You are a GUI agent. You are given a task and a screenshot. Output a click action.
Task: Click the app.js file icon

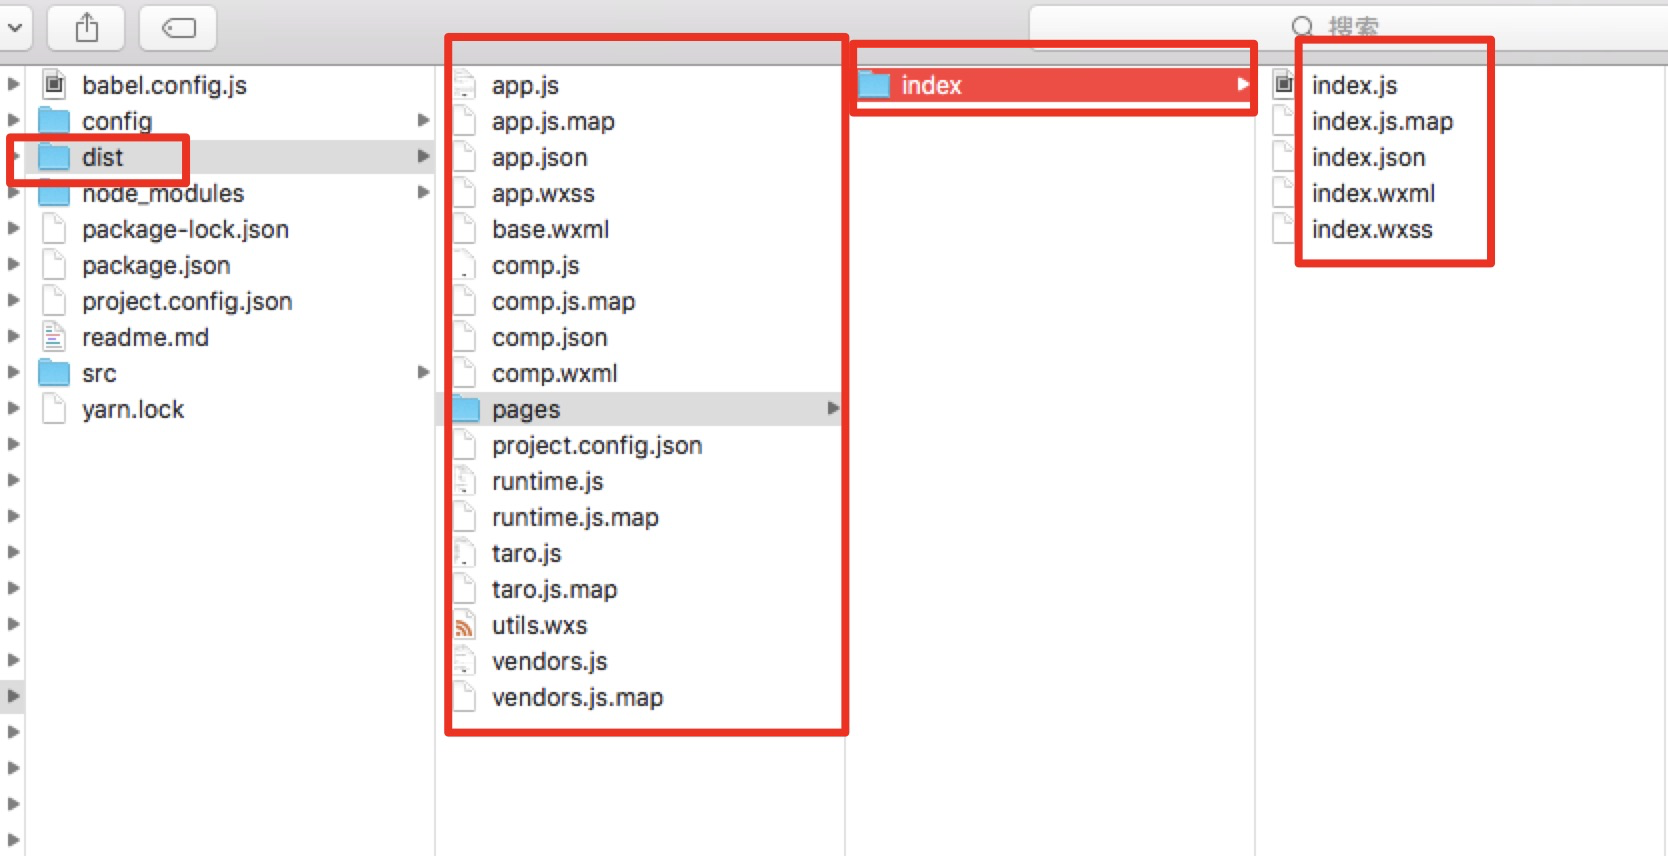465,85
